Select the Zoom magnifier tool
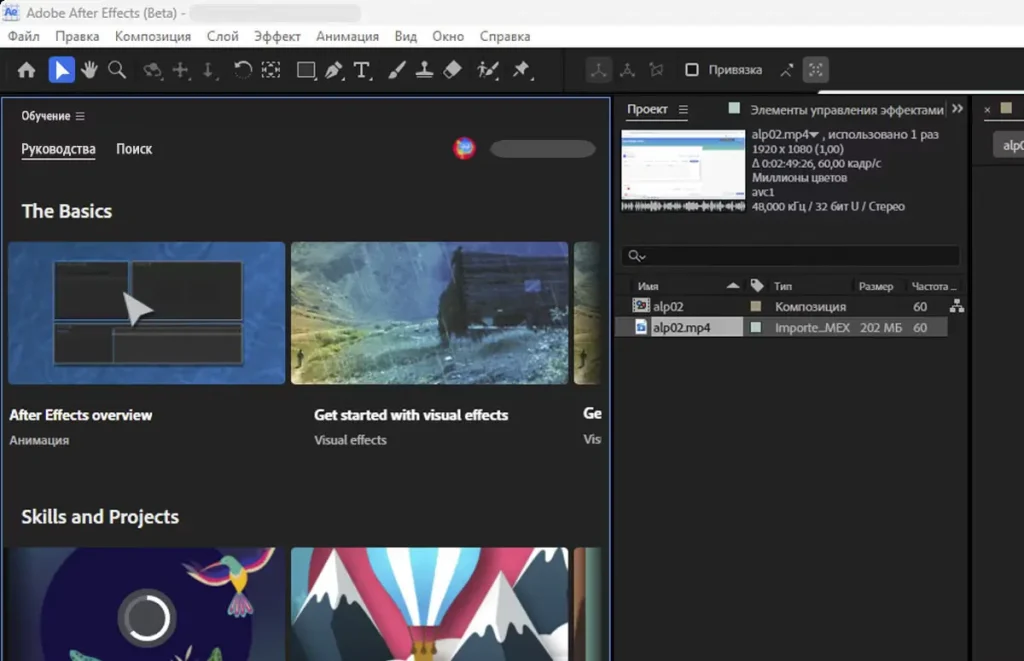This screenshot has width=1024, height=661. 117,70
